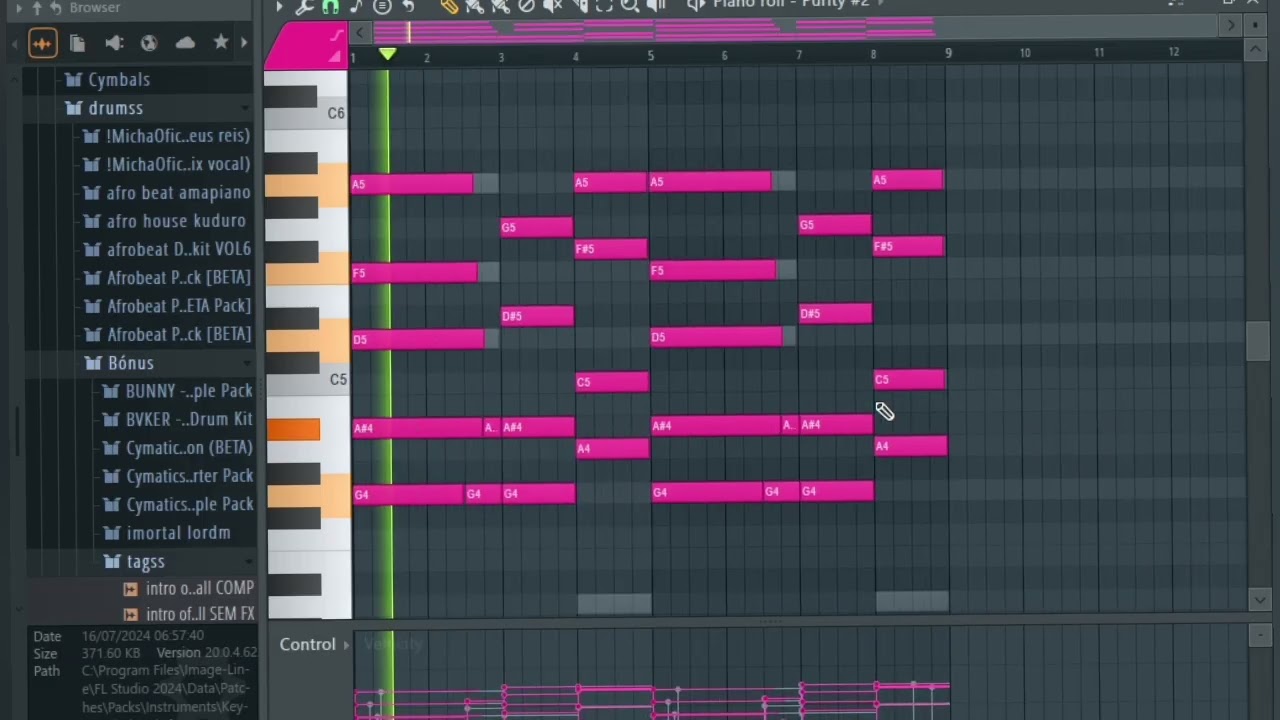
Task: Open the globe Library tab icon
Action: point(149,43)
